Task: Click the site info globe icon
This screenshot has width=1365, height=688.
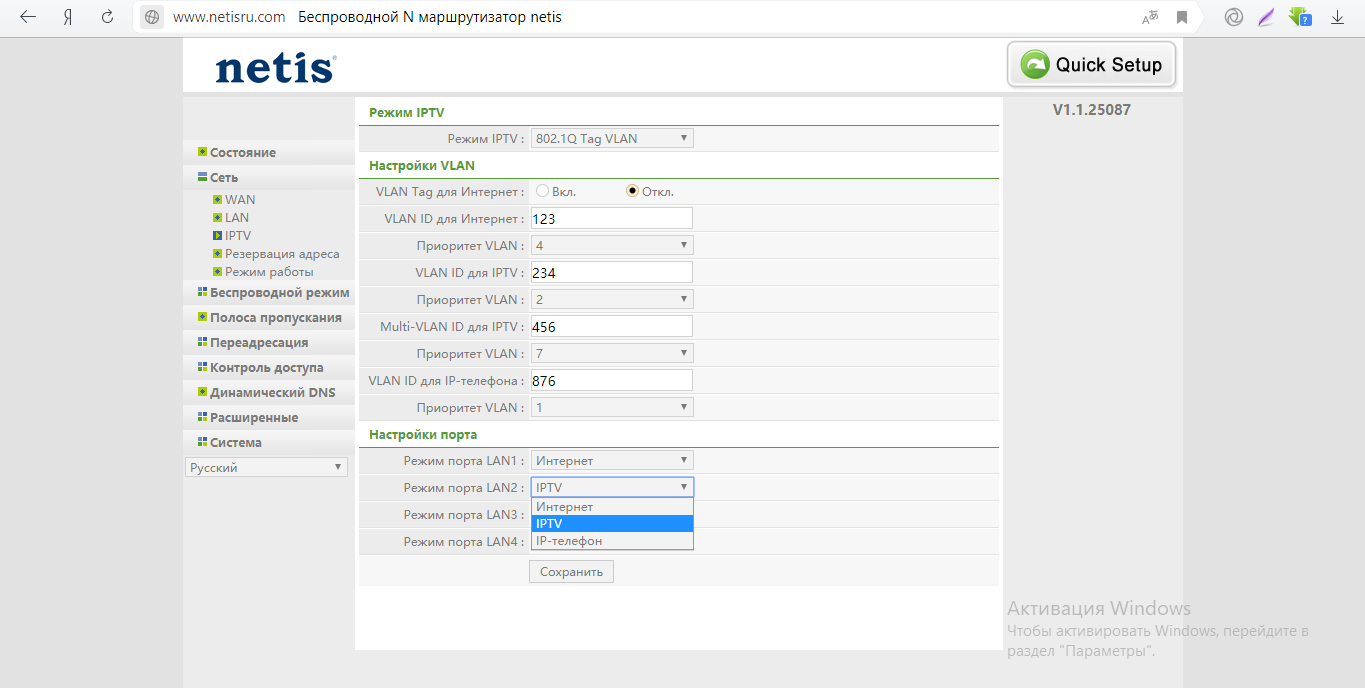Action: tap(152, 18)
